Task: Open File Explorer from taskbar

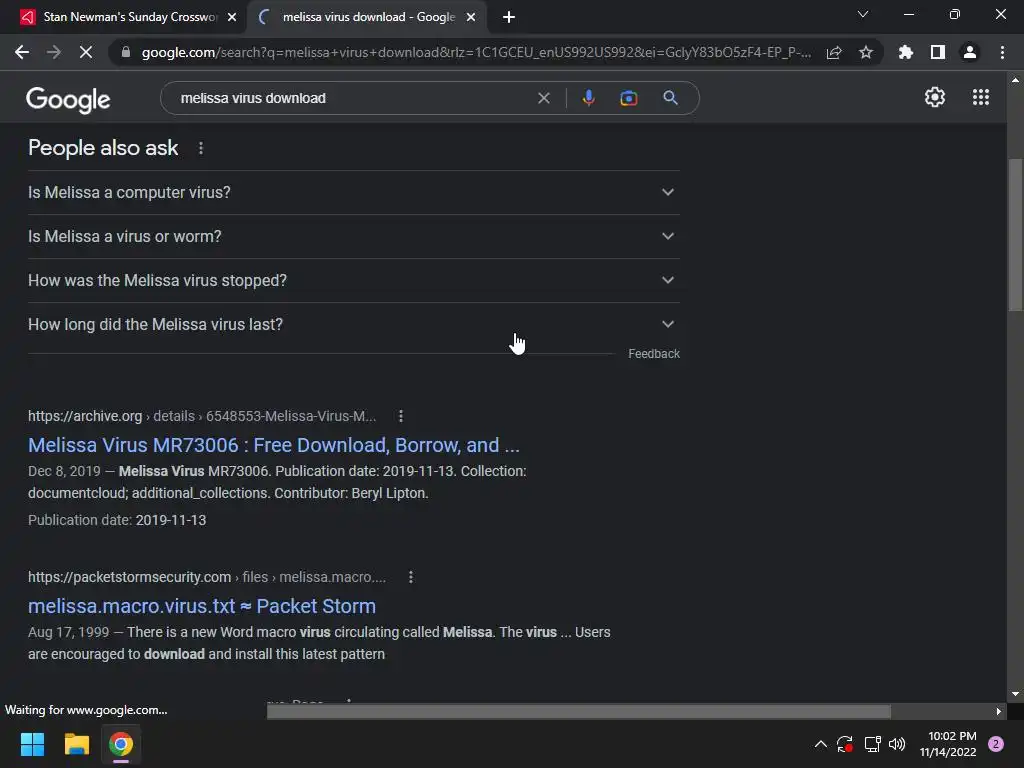Action: pyautogui.click(x=76, y=744)
